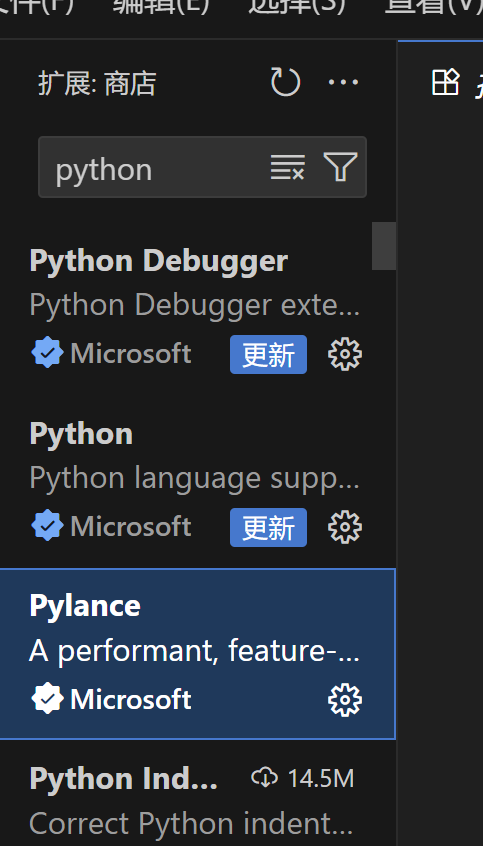Click the editor tab extensions icon
Image resolution: width=483 pixels, height=846 pixels.
pyautogui.click(x=446, y=82)
